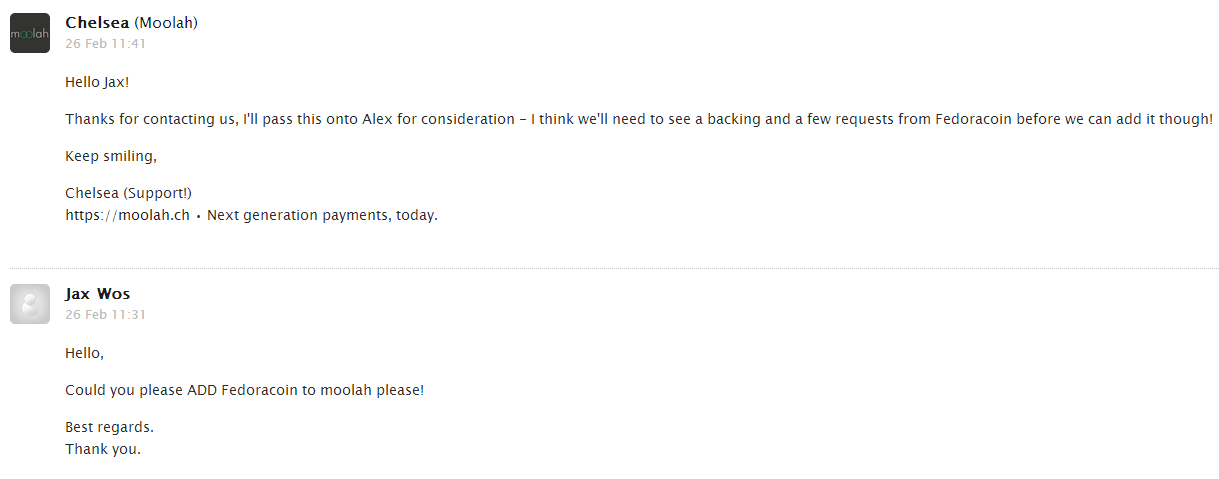The image size is (1219, 479).
Task: Click the "Next generation payments, today." tagline
Action: [322, 215]
